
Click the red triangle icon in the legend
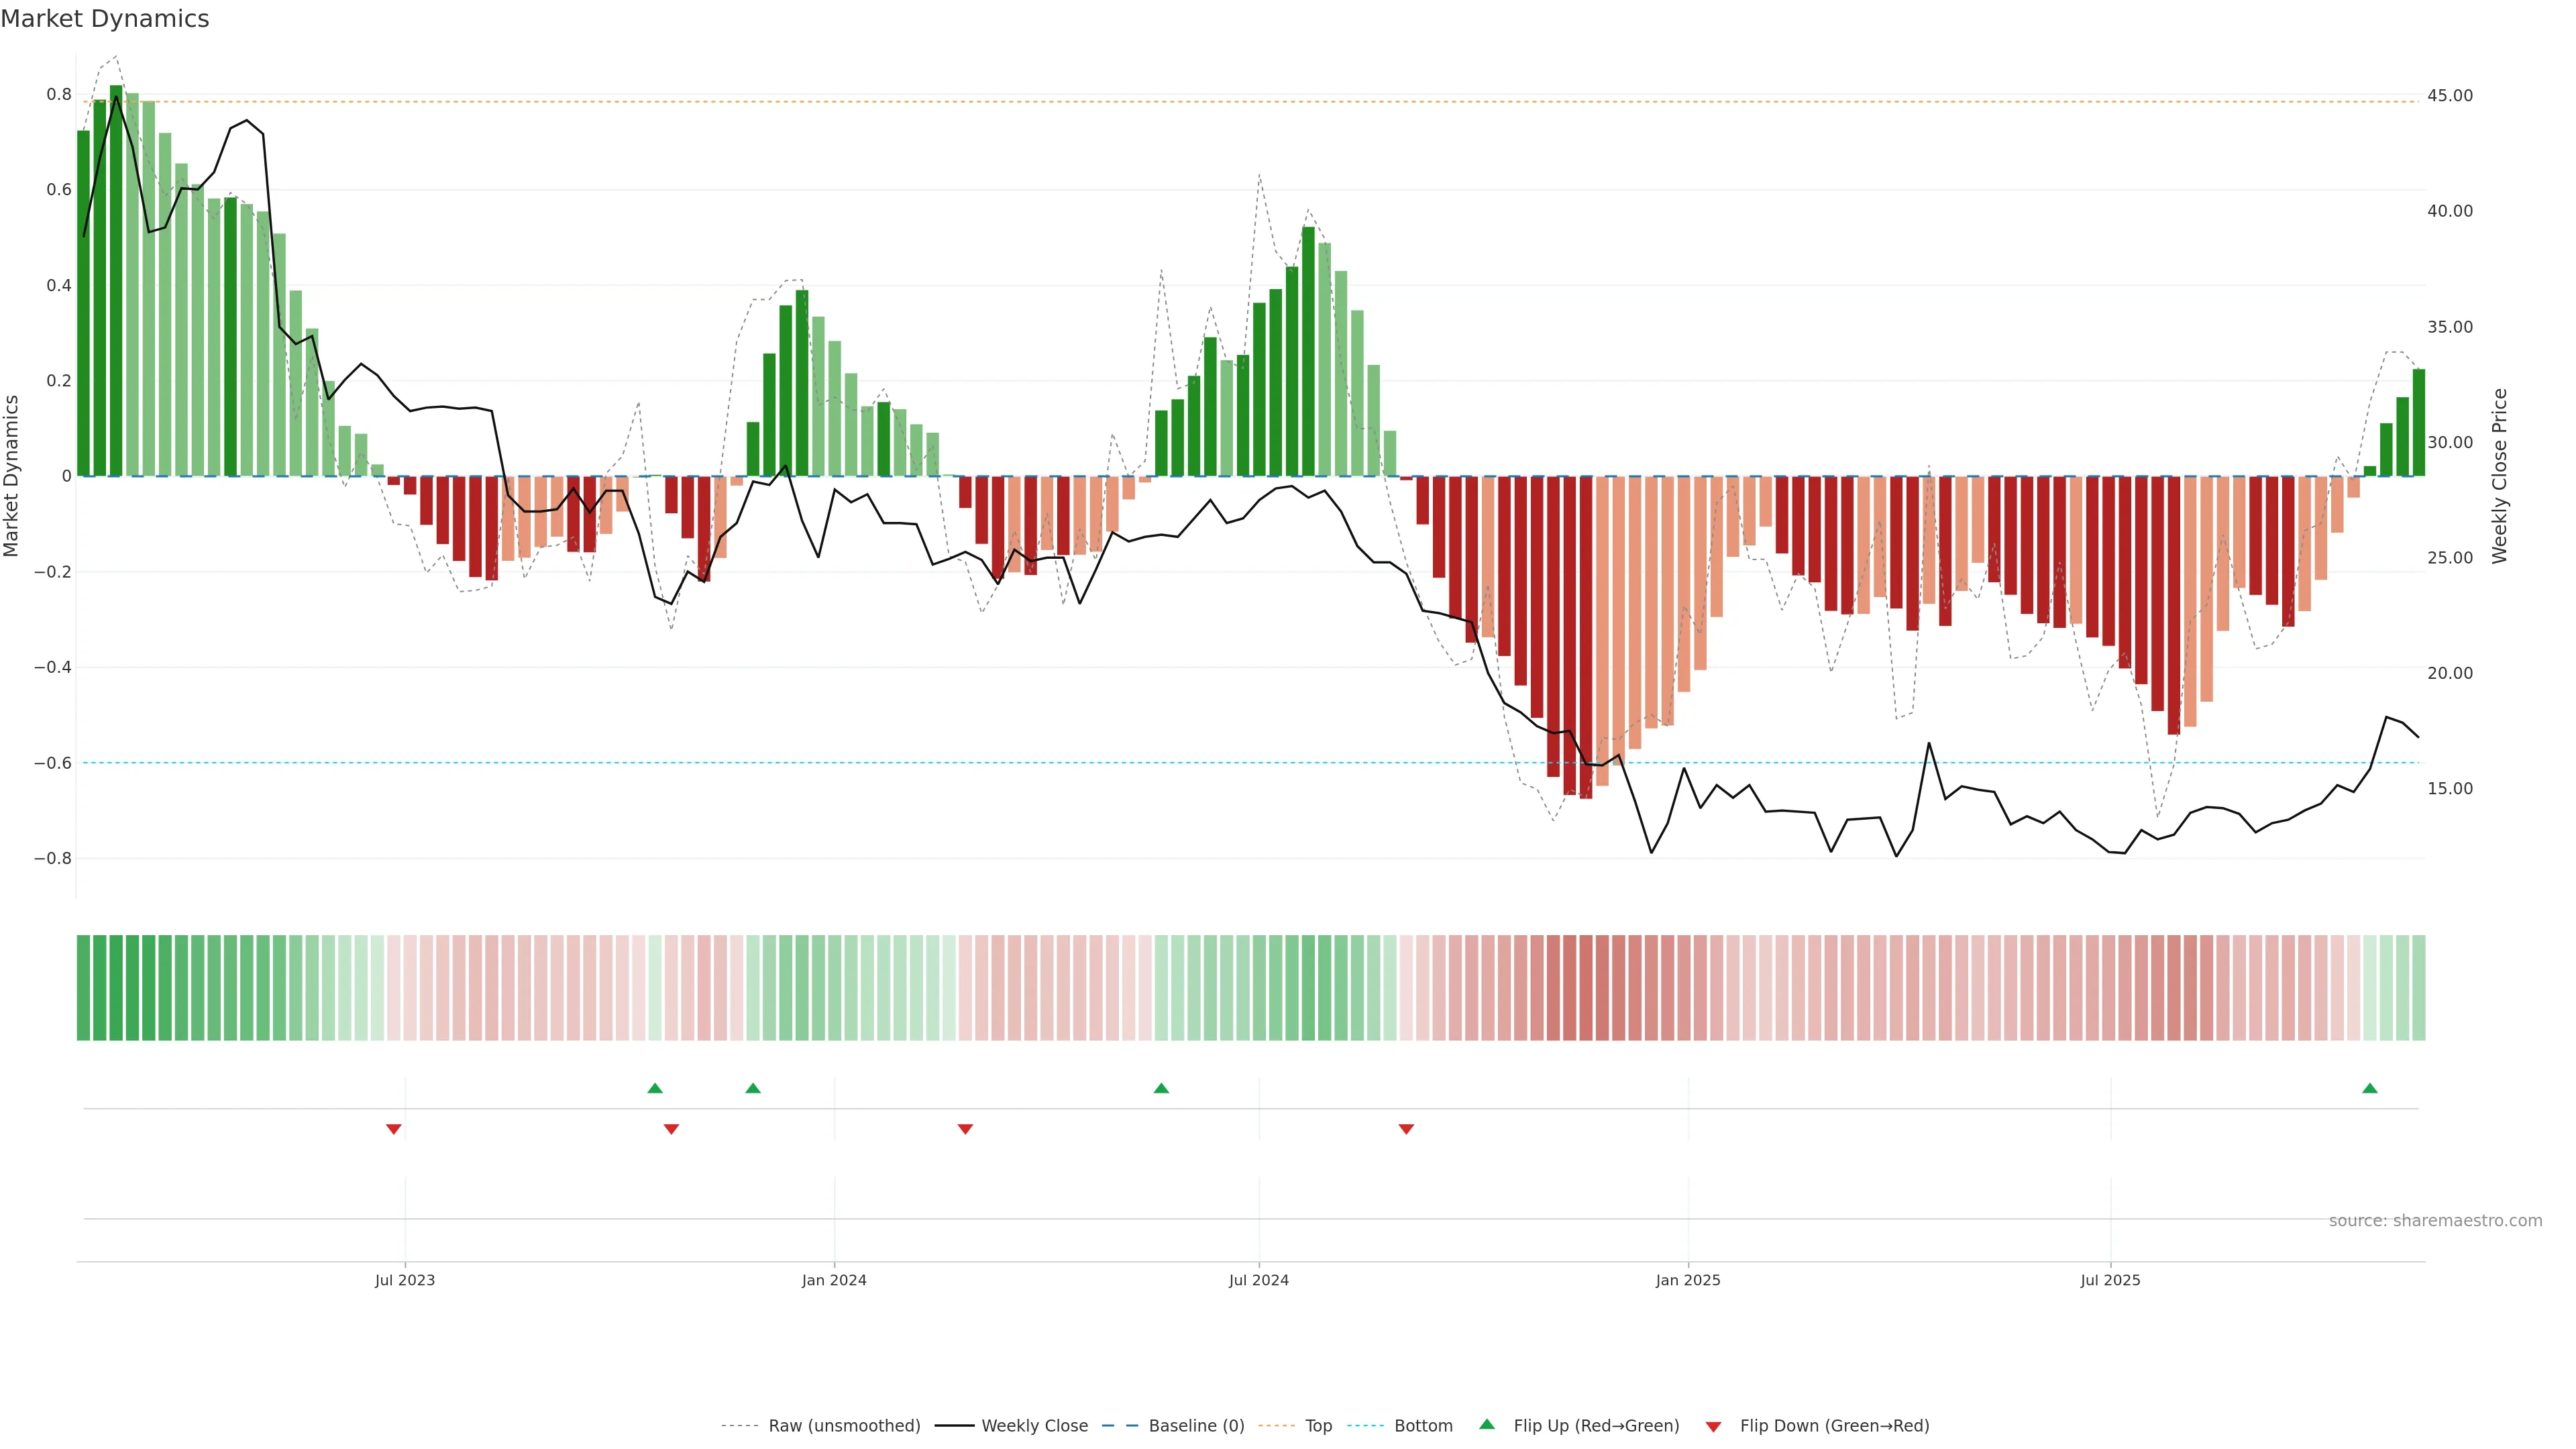pos(1713,1426)
